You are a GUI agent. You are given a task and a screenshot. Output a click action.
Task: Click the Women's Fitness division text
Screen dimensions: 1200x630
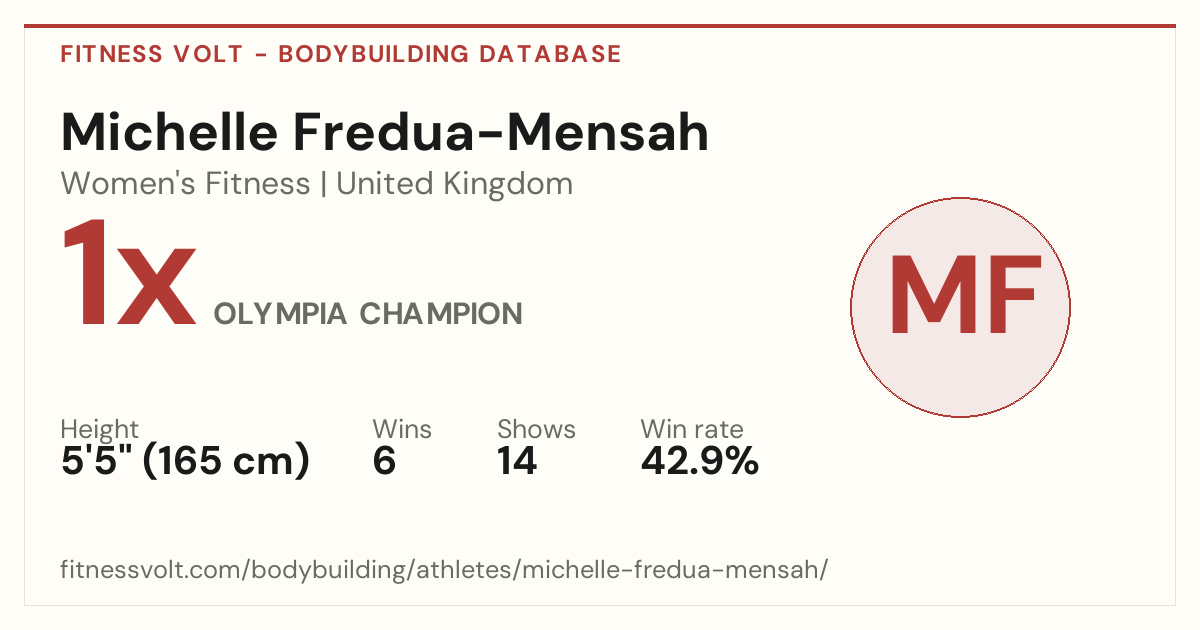185,184
